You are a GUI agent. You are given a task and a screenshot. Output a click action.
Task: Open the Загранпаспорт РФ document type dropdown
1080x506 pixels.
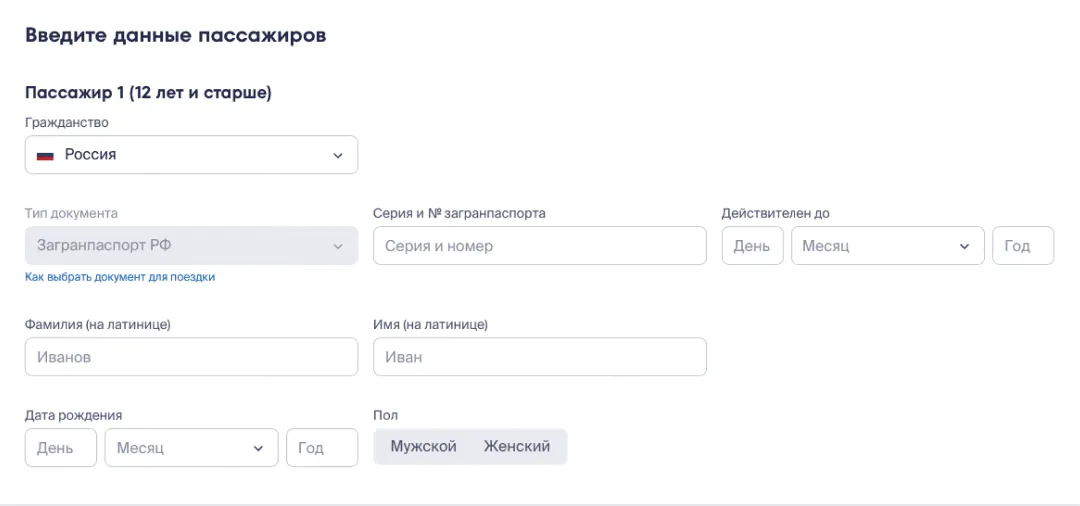[x=191, y=245]
